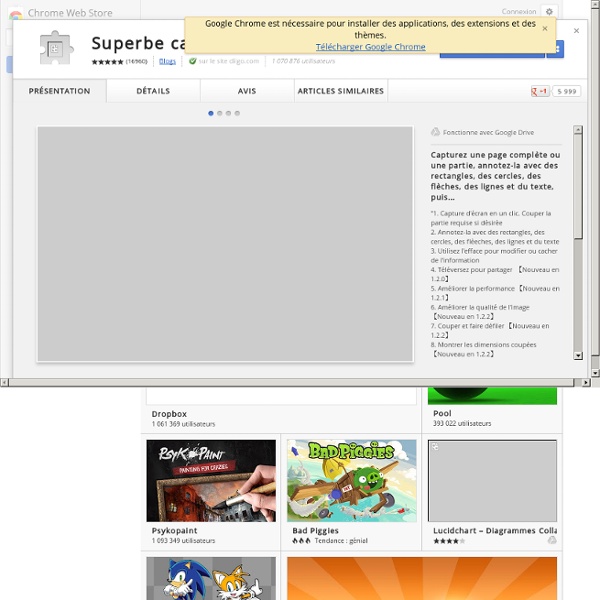Viewport: 600px width, 600px height.
Task: Click horizontal scrollbar left arrow
Action: [4, 382]
